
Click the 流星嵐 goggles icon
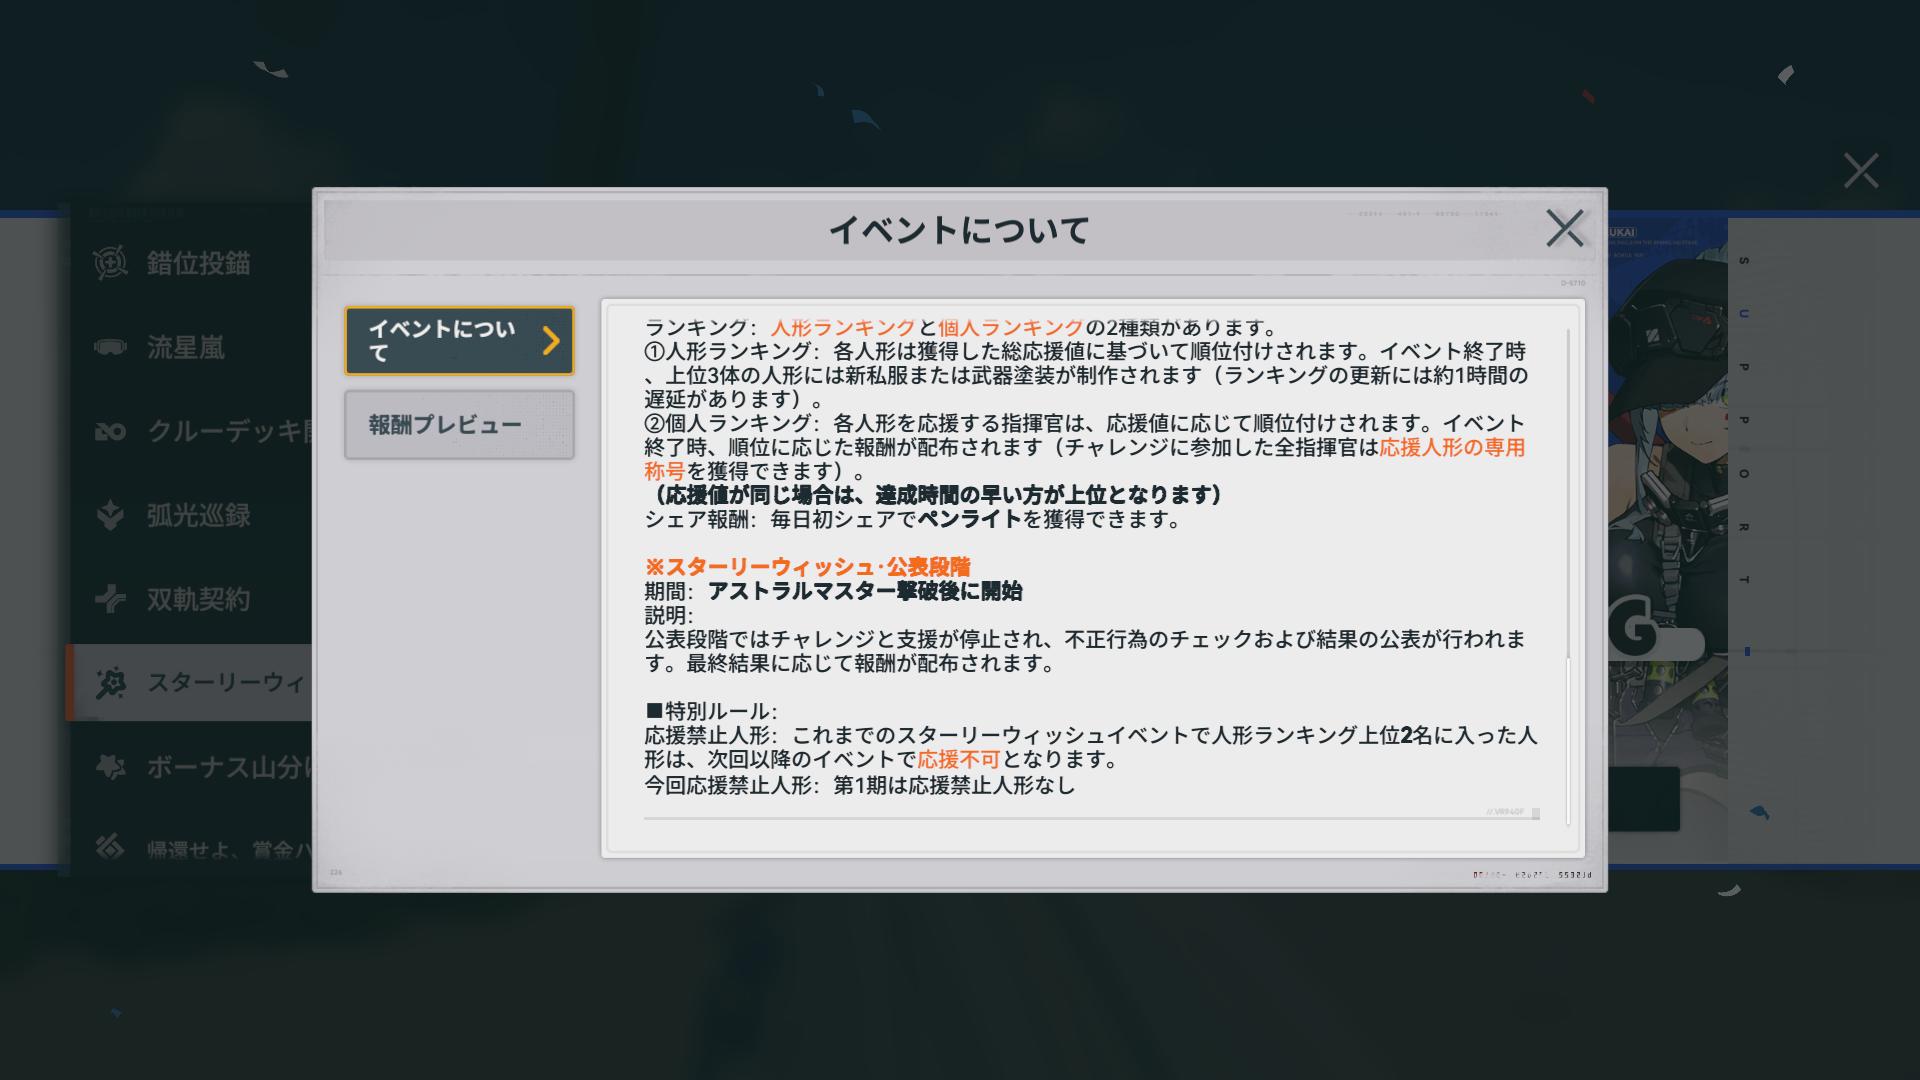point(110,347)
